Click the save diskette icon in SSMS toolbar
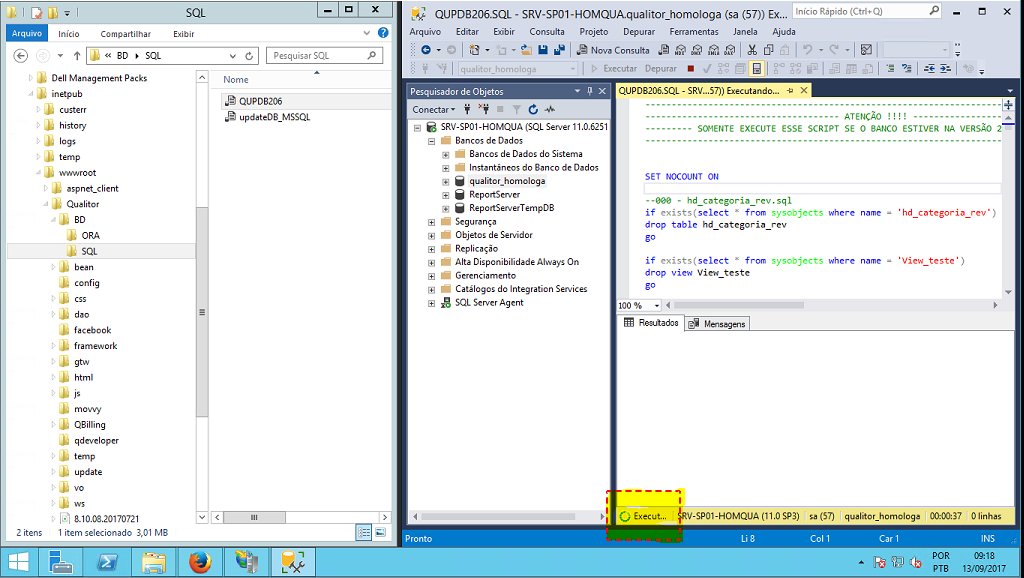The width and height of the screenshot is (1024, 578). 543,50
